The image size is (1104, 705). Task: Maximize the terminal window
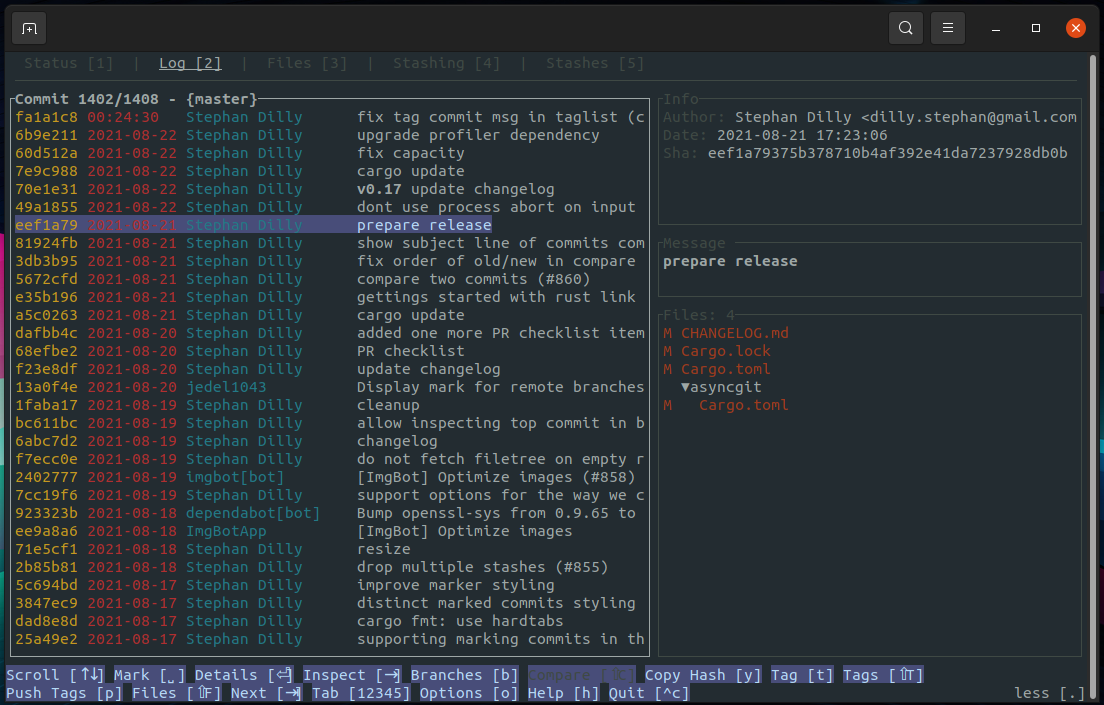click(1036, 28)
